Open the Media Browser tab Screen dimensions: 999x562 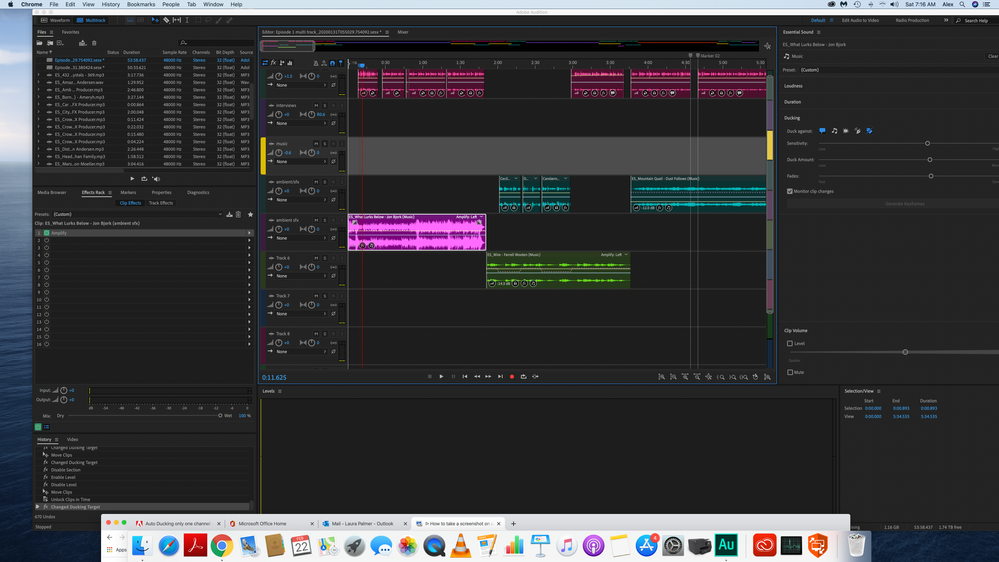click(52, 192)
